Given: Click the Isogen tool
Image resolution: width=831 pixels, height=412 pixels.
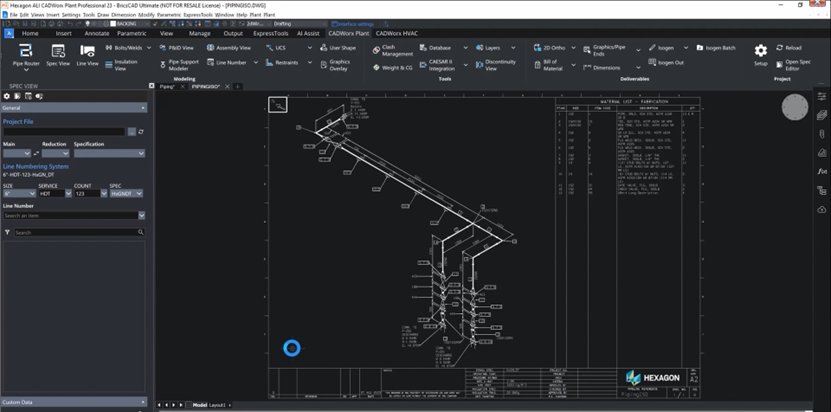Looking at the screenshot, I should [661, 48].
